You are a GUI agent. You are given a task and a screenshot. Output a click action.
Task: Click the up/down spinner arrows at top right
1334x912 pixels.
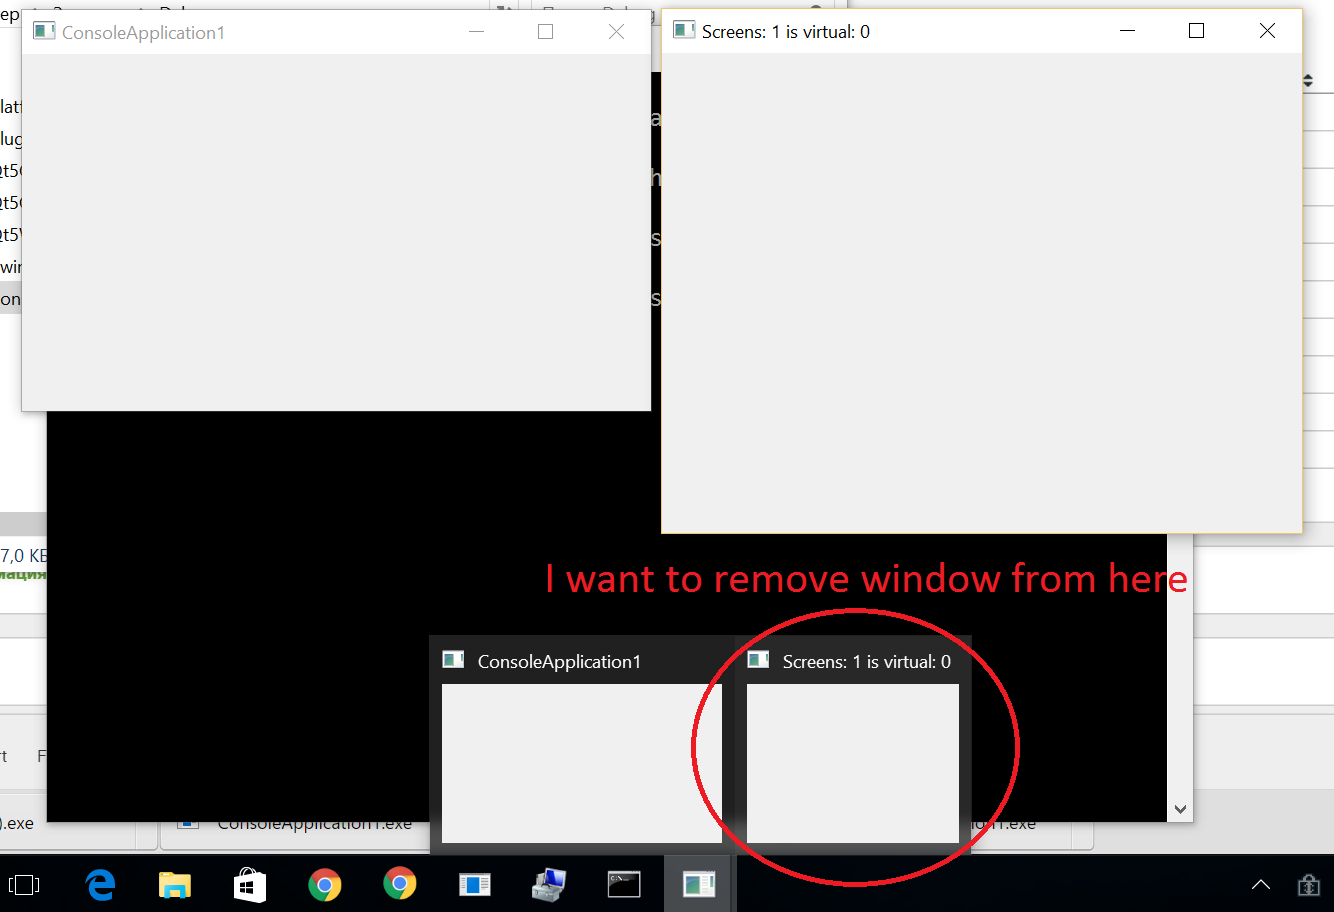click(x=1308, y=81)
